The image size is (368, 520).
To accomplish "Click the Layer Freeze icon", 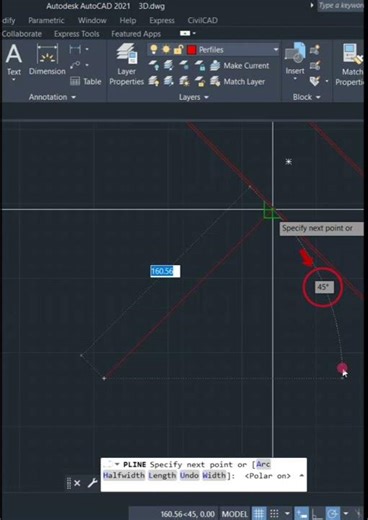I will (184, 65).
